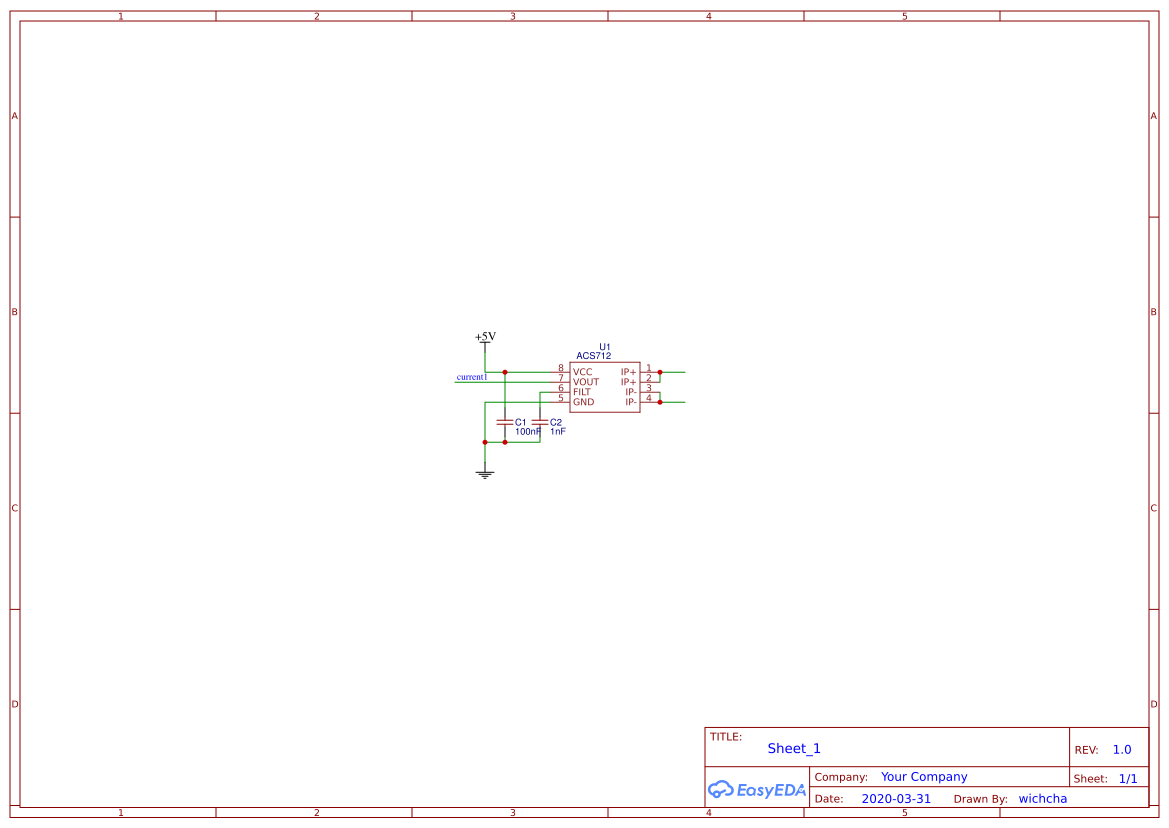Click the junction dot near pin 1
1169x828 pixels.
(x=660, y=372)
